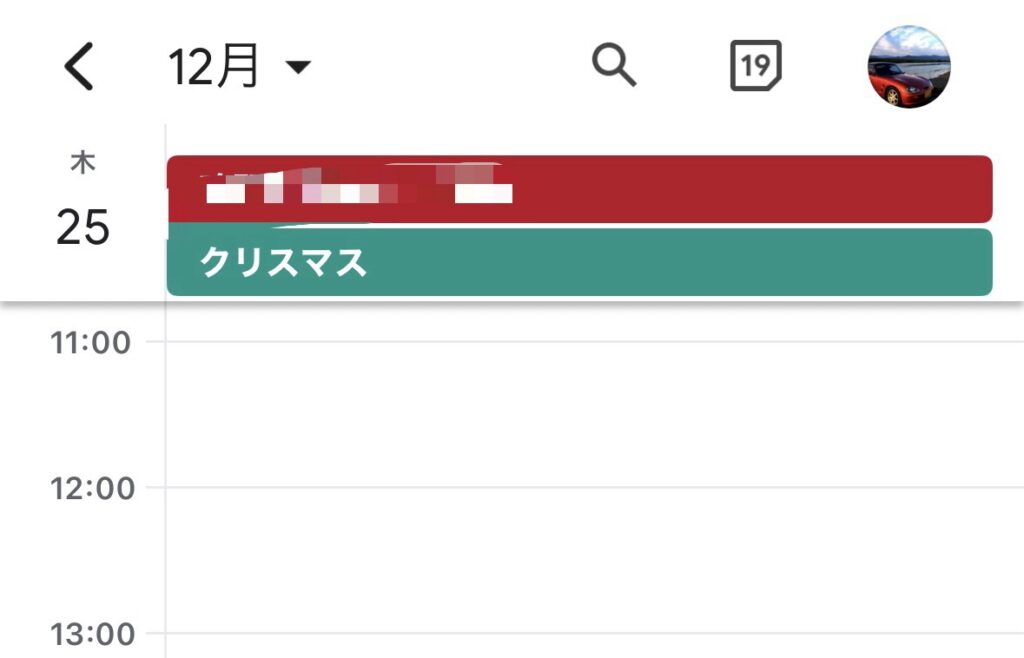Select the date number 25
The image size is (1024, 658).
[82, 227]
